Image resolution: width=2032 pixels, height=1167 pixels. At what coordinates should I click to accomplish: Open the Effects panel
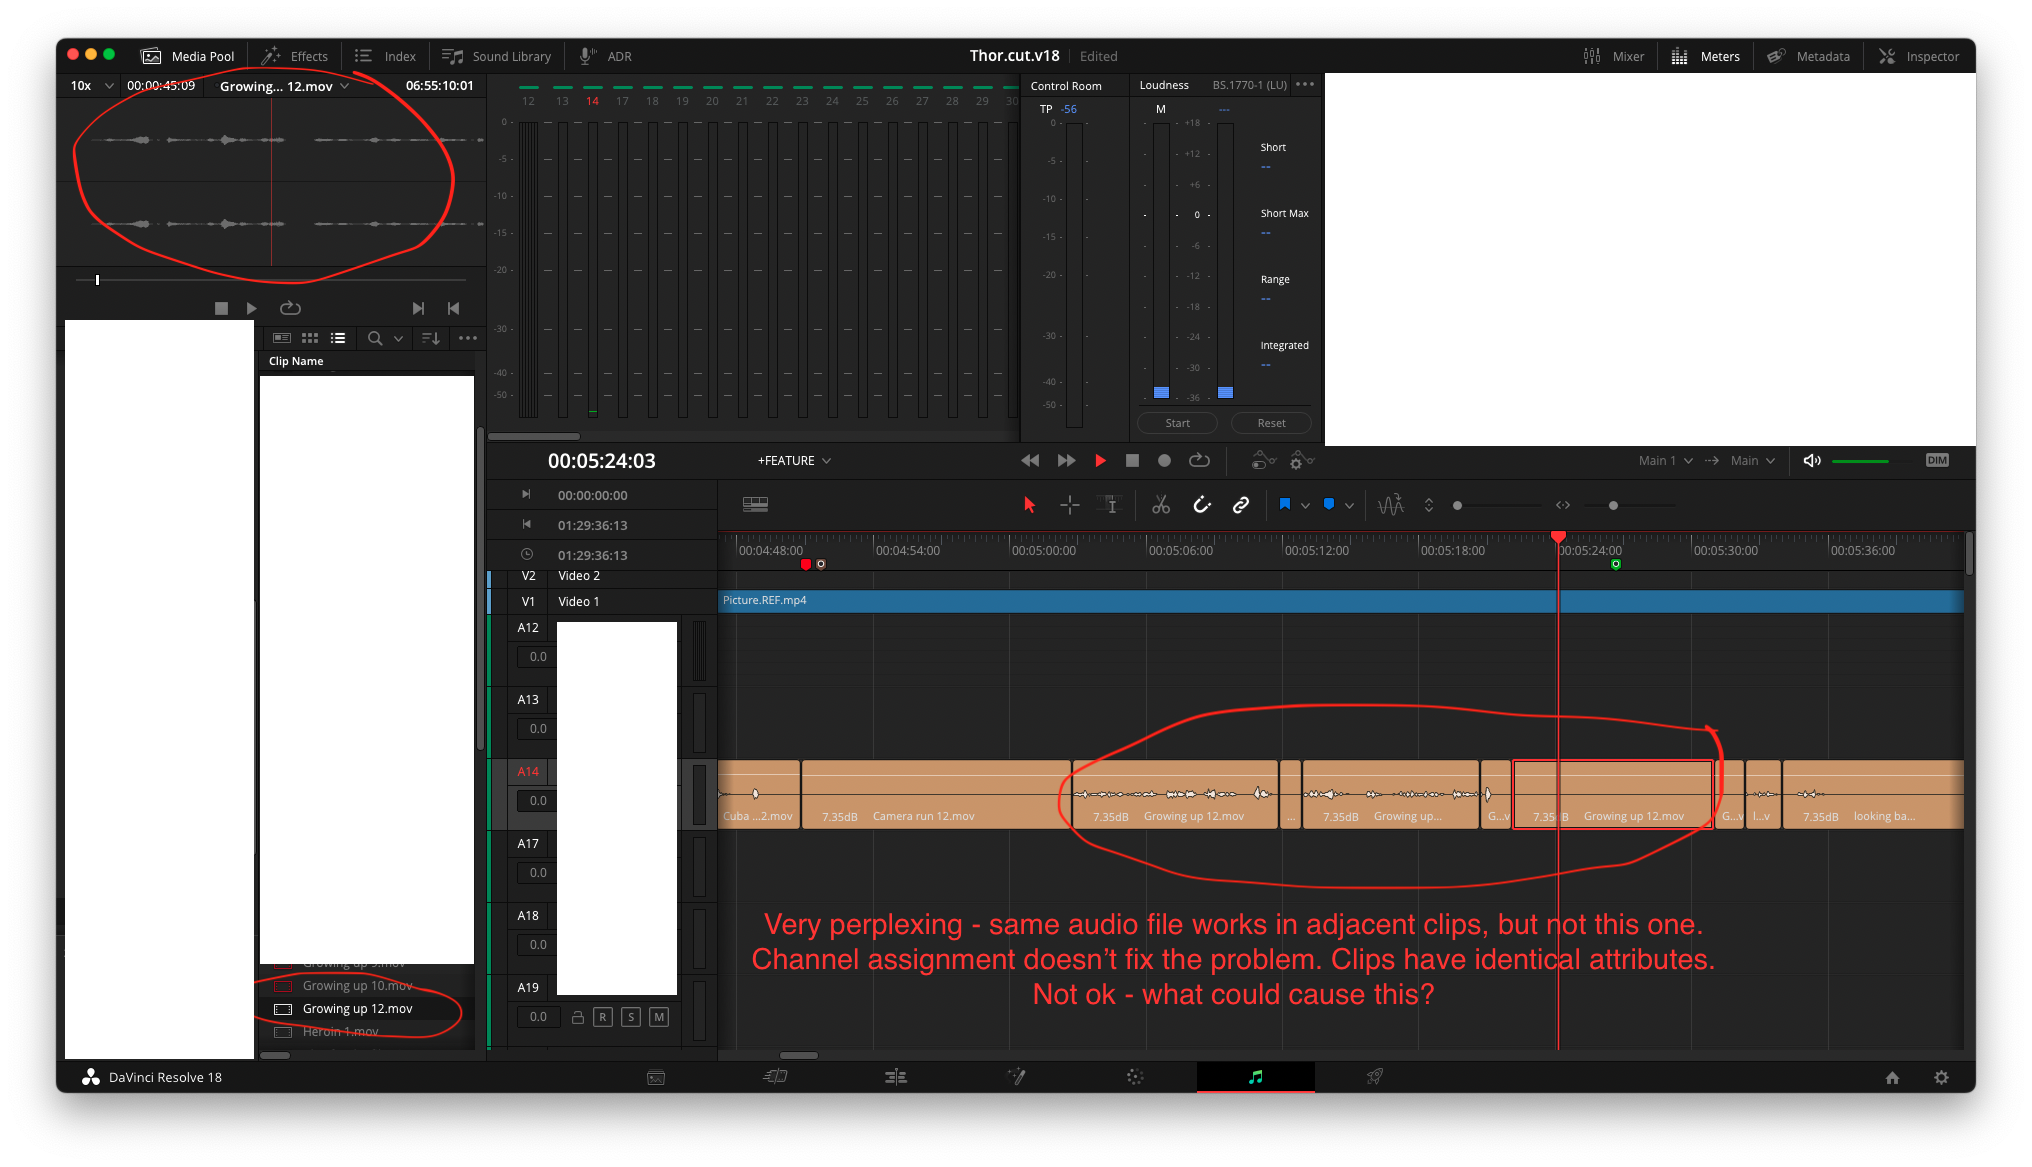295,56
